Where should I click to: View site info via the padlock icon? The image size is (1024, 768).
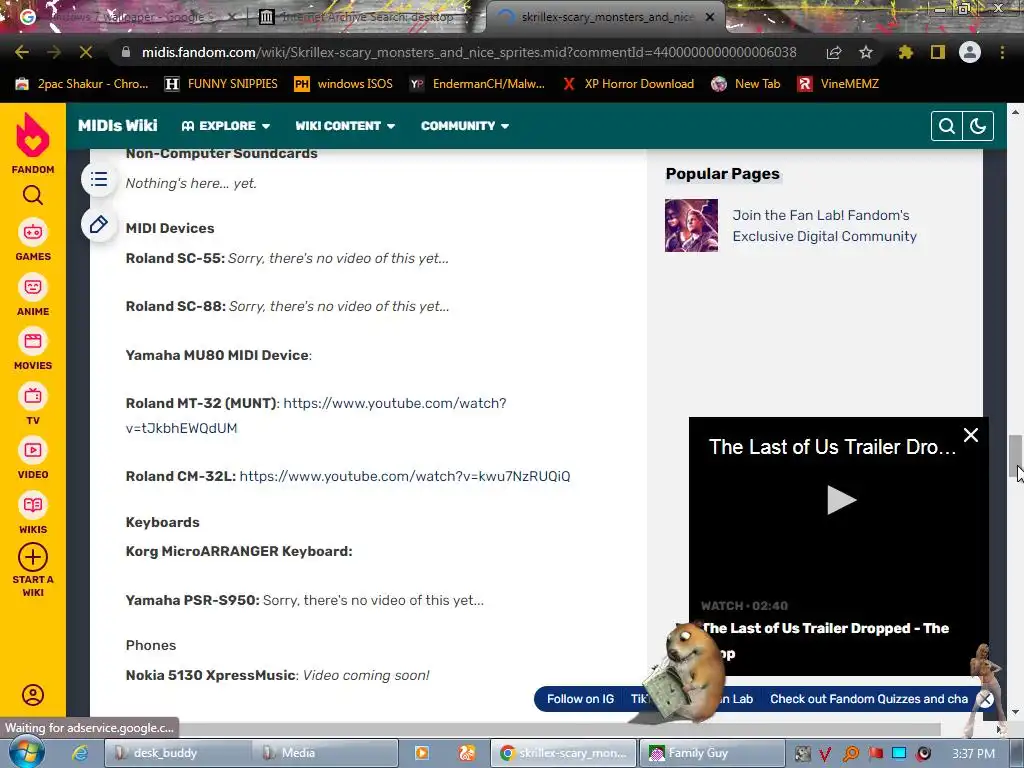pyautogui.click(x=126, y=52)
